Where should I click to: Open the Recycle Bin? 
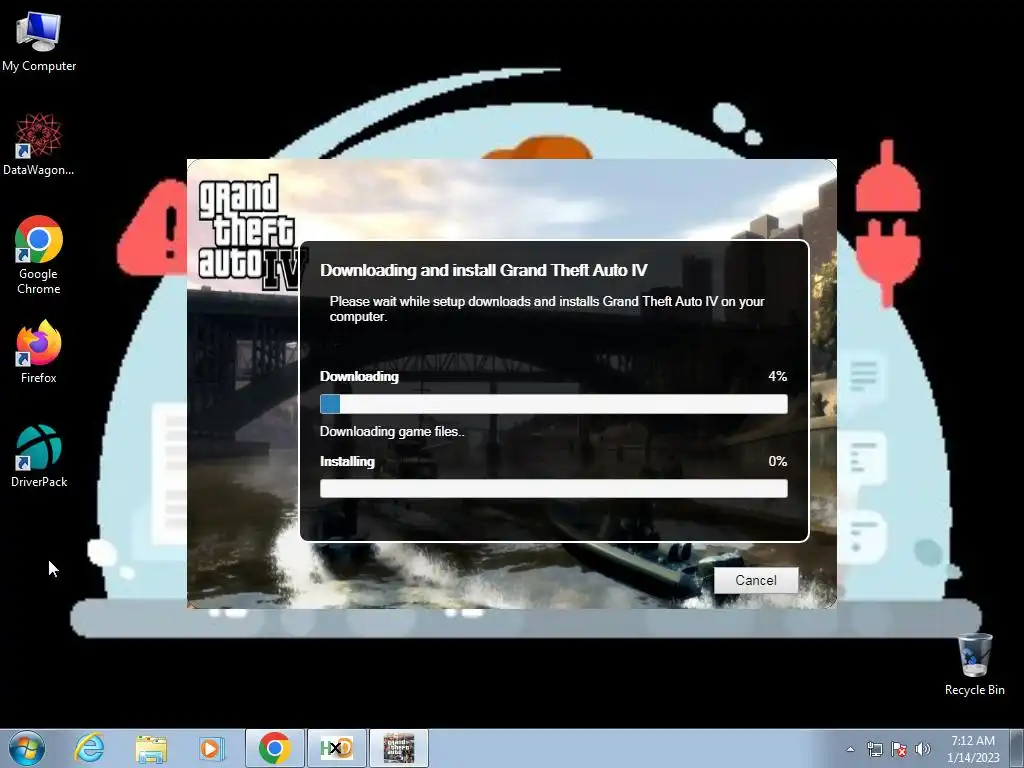coord(974,664)
